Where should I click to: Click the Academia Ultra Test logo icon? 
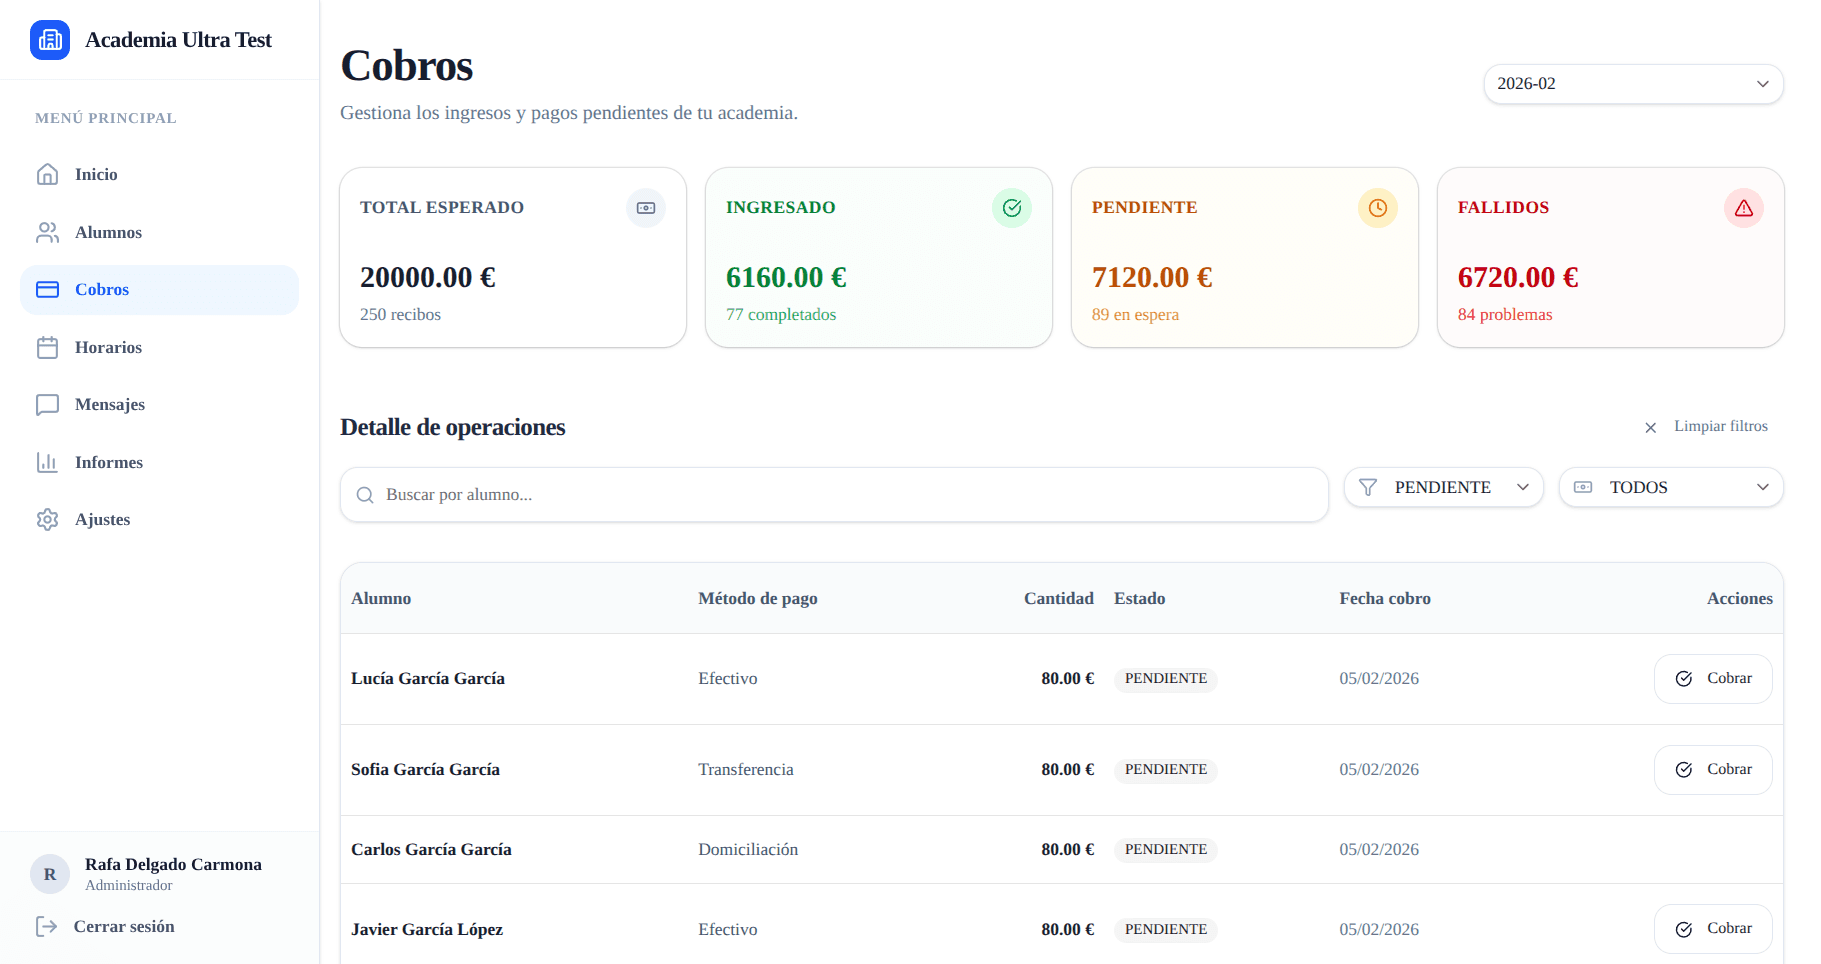(50, 40)
